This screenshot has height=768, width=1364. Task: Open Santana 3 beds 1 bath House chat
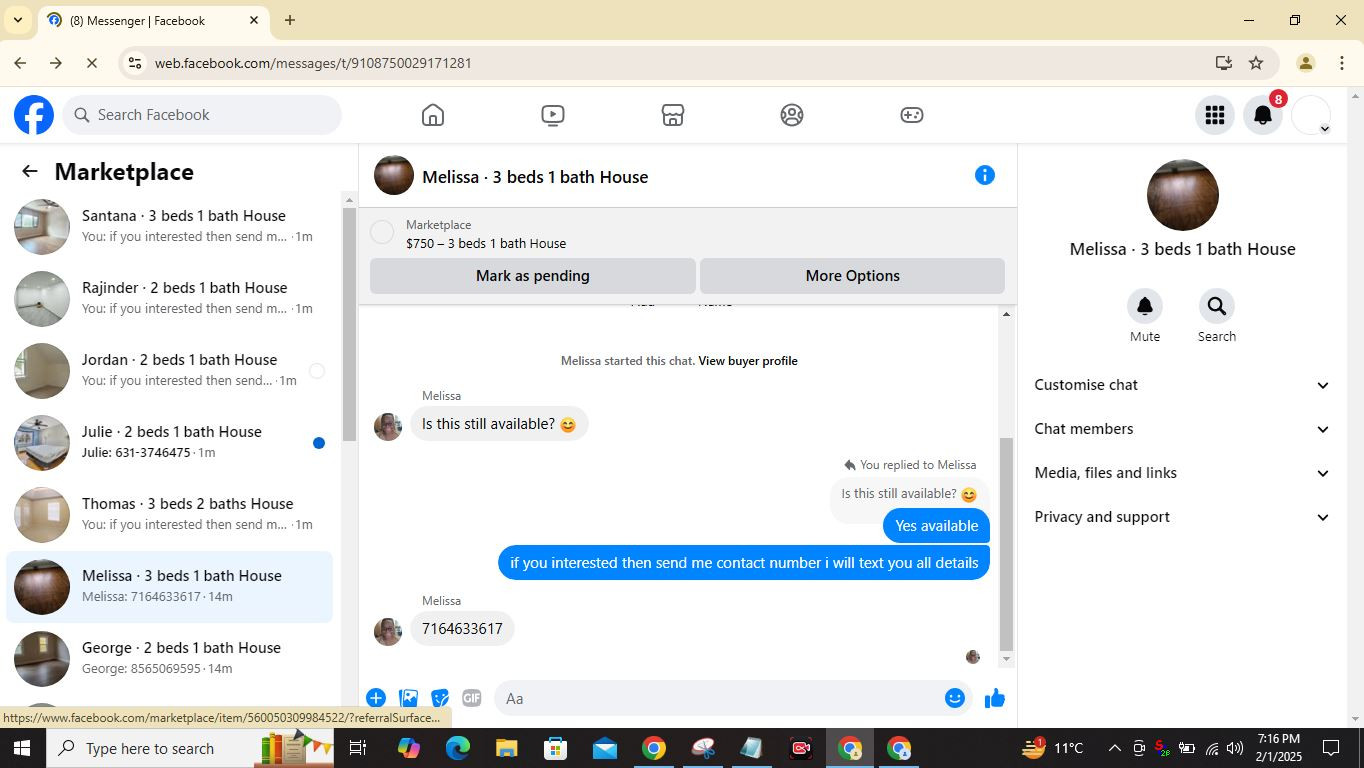[170, 226]
